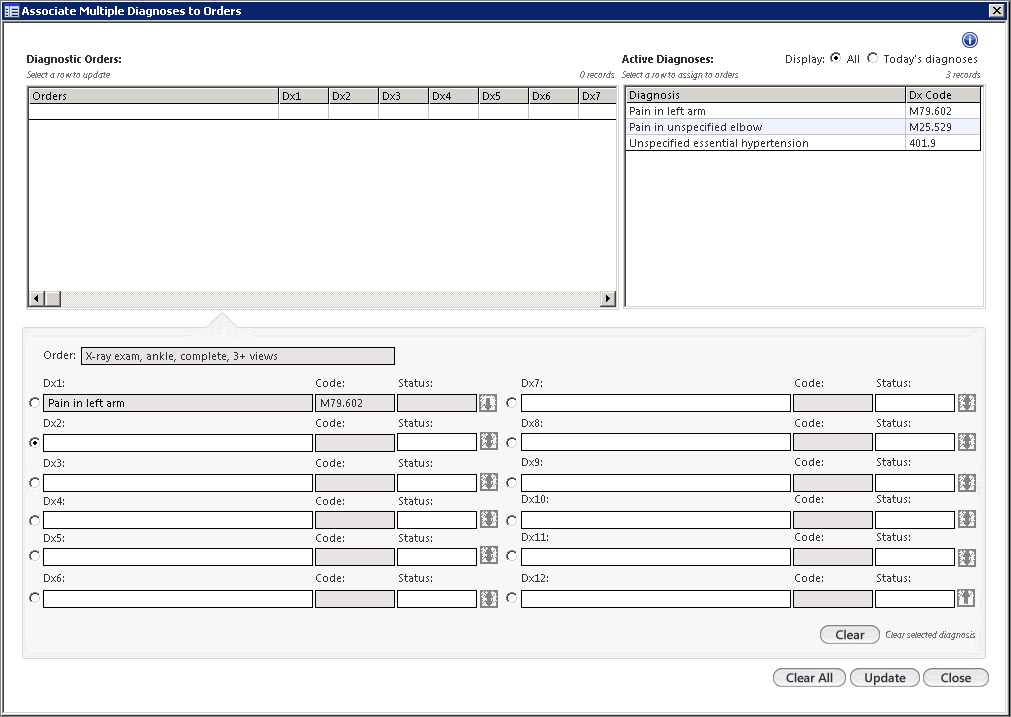Click the Order field with X-ray exam

(238, 356)
